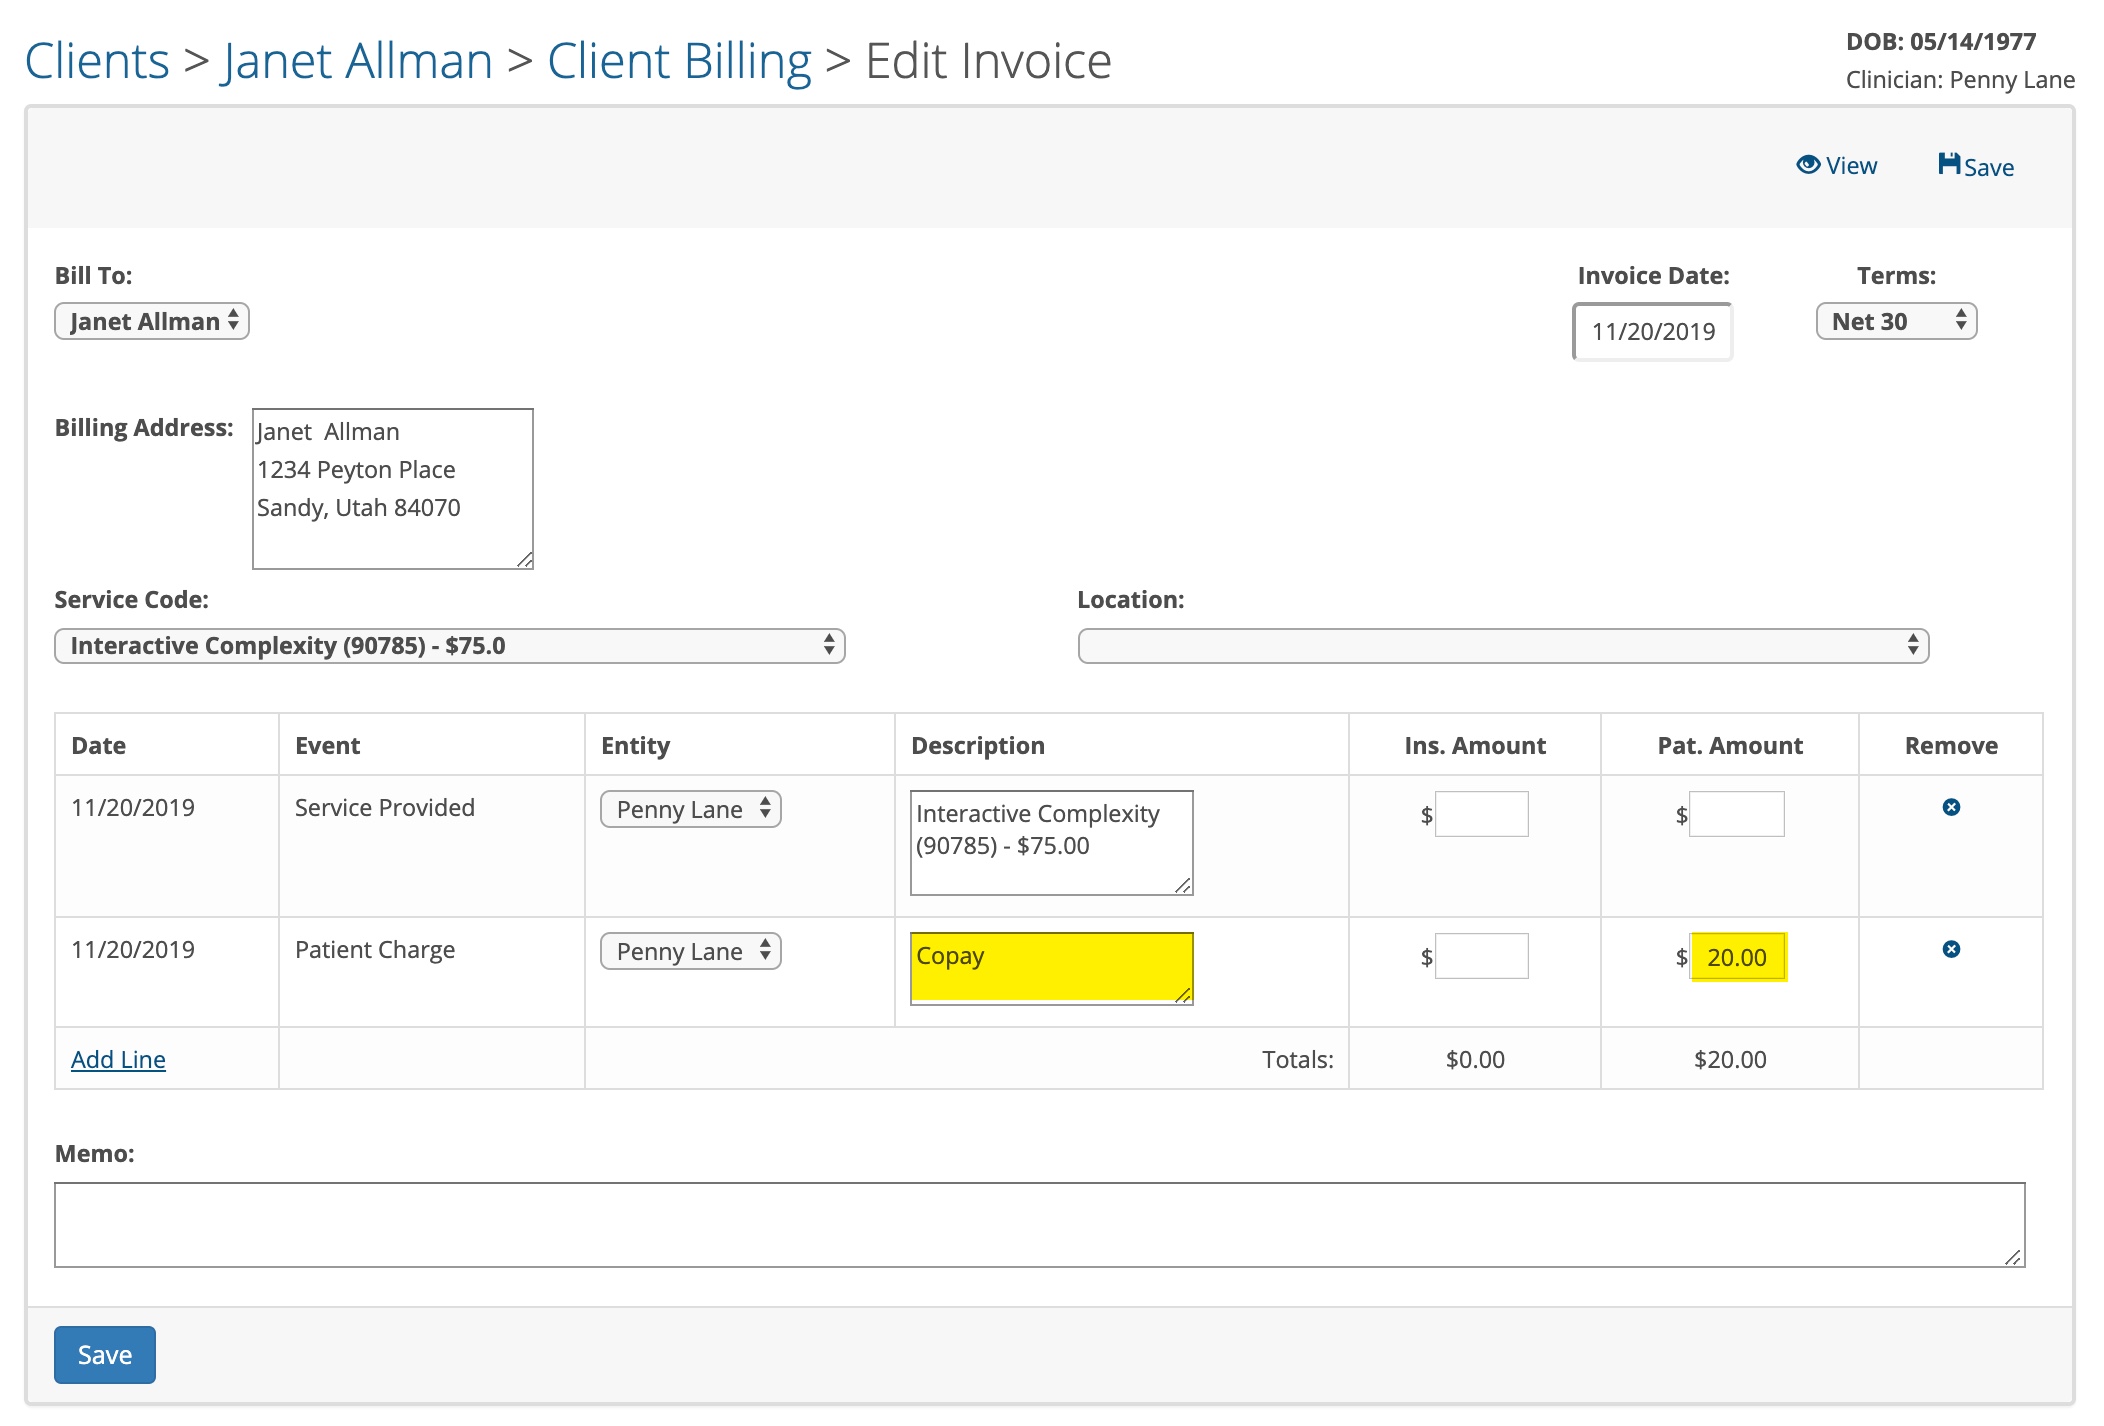Image resolution: width=2104 pixels, height=1426 pixels.
Task: Click the highlighted Copay description box
Action: 1050,967
